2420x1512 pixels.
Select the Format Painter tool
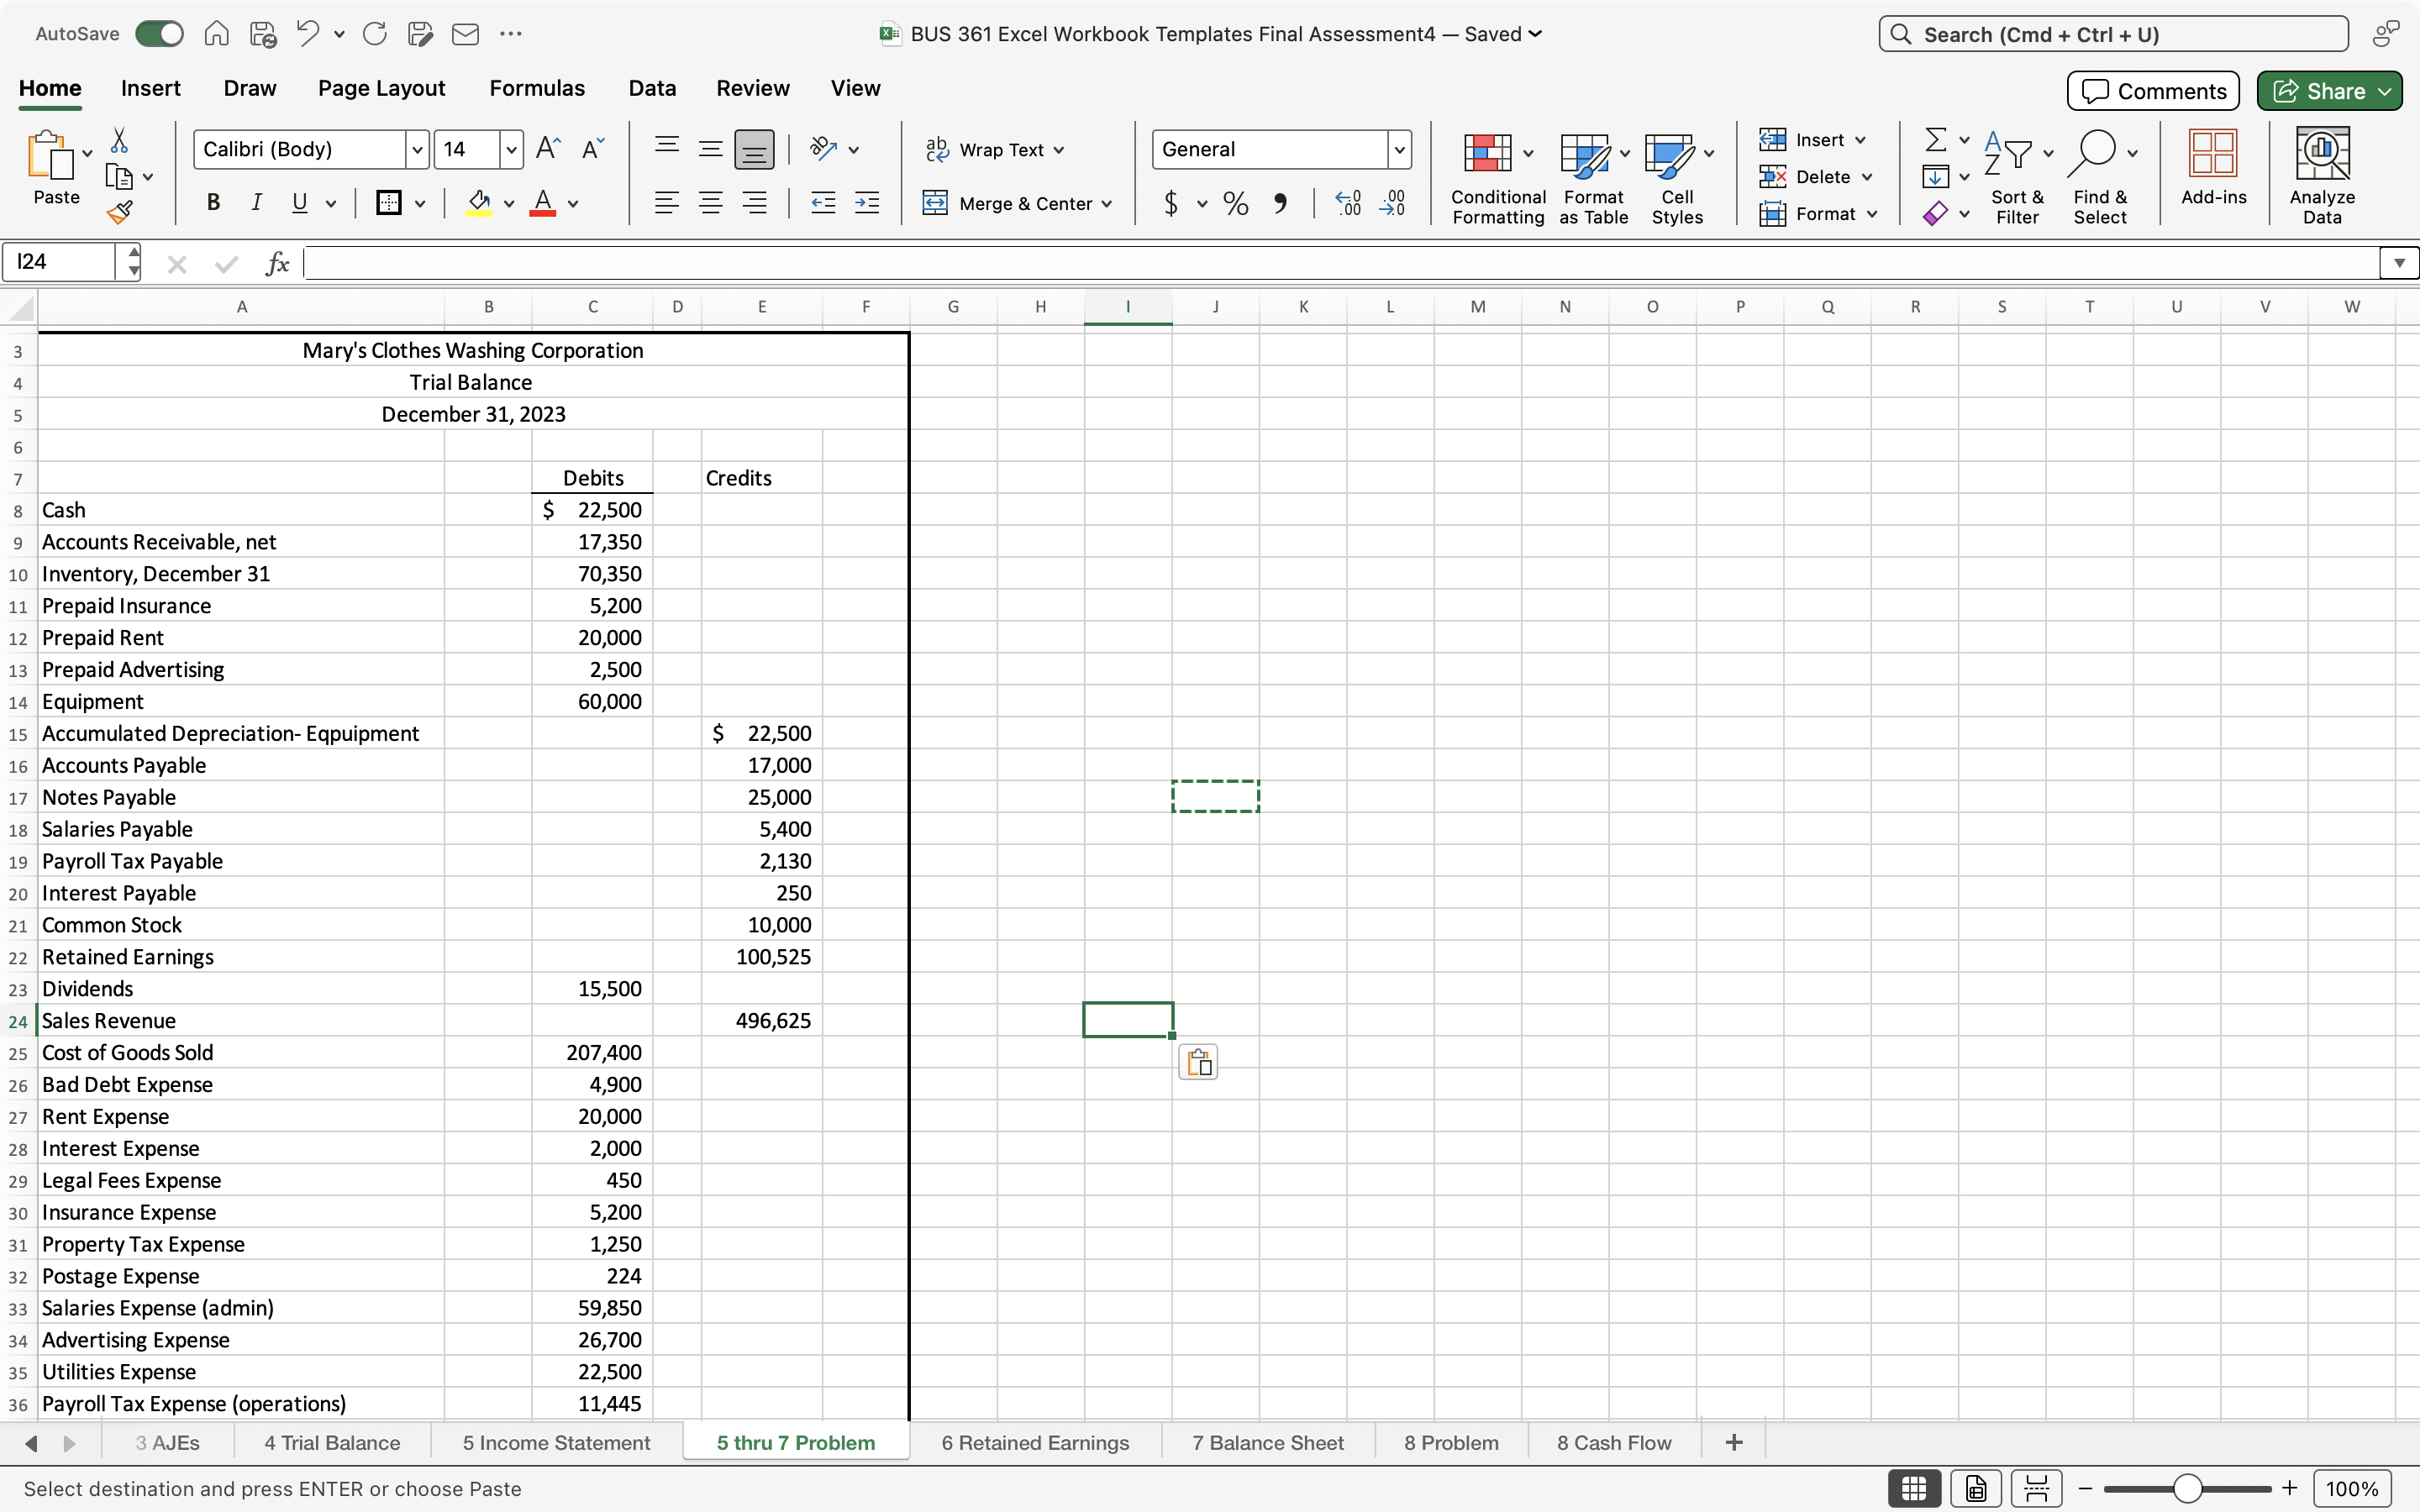tap(120, 211)
